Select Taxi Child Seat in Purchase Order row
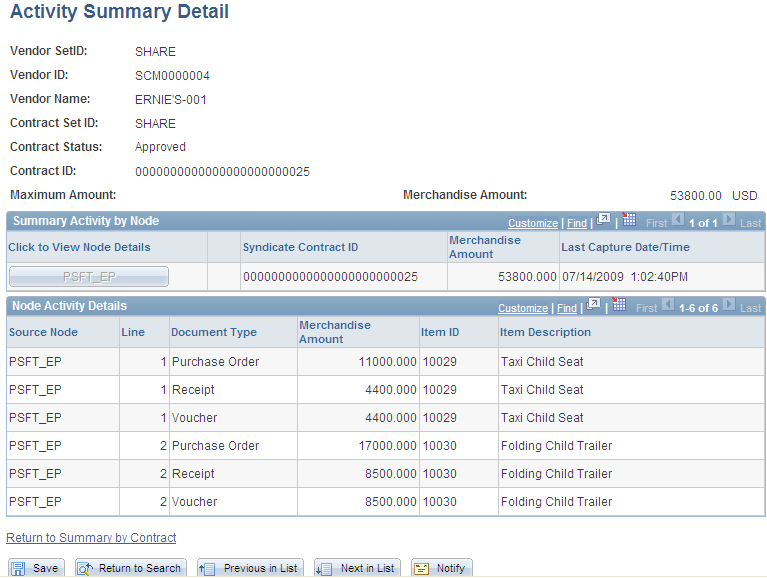767x578 pixels. click(542, 361)
